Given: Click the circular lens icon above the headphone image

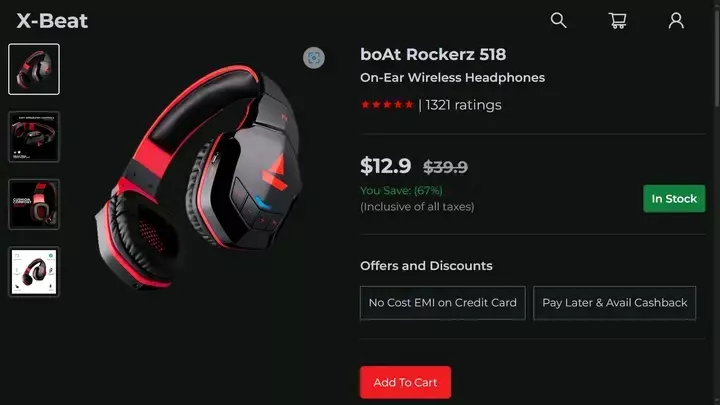Looking at the screenshot, I should pos(314,58).
